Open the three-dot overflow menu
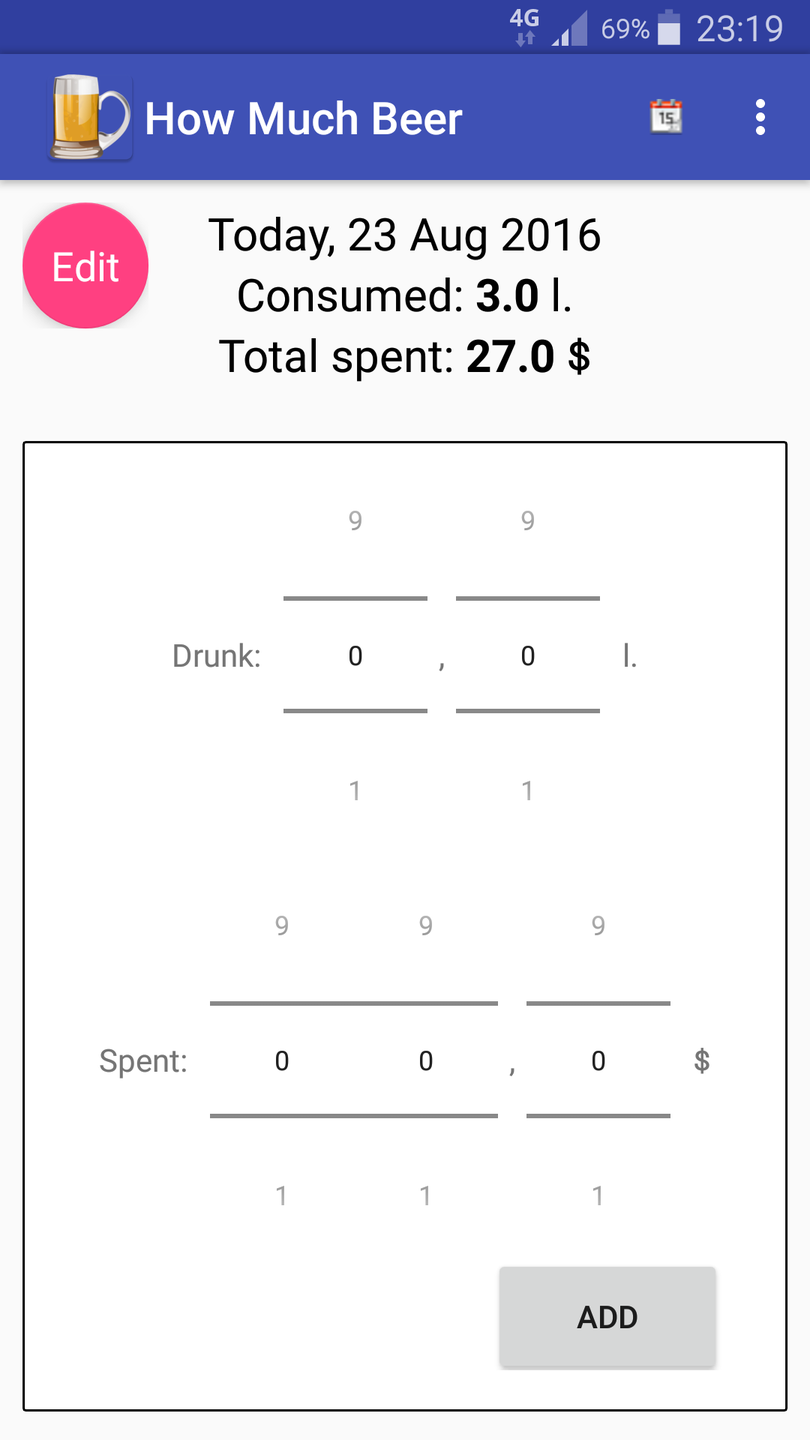Screen dimensions: 810x1440 coord(760,117)
